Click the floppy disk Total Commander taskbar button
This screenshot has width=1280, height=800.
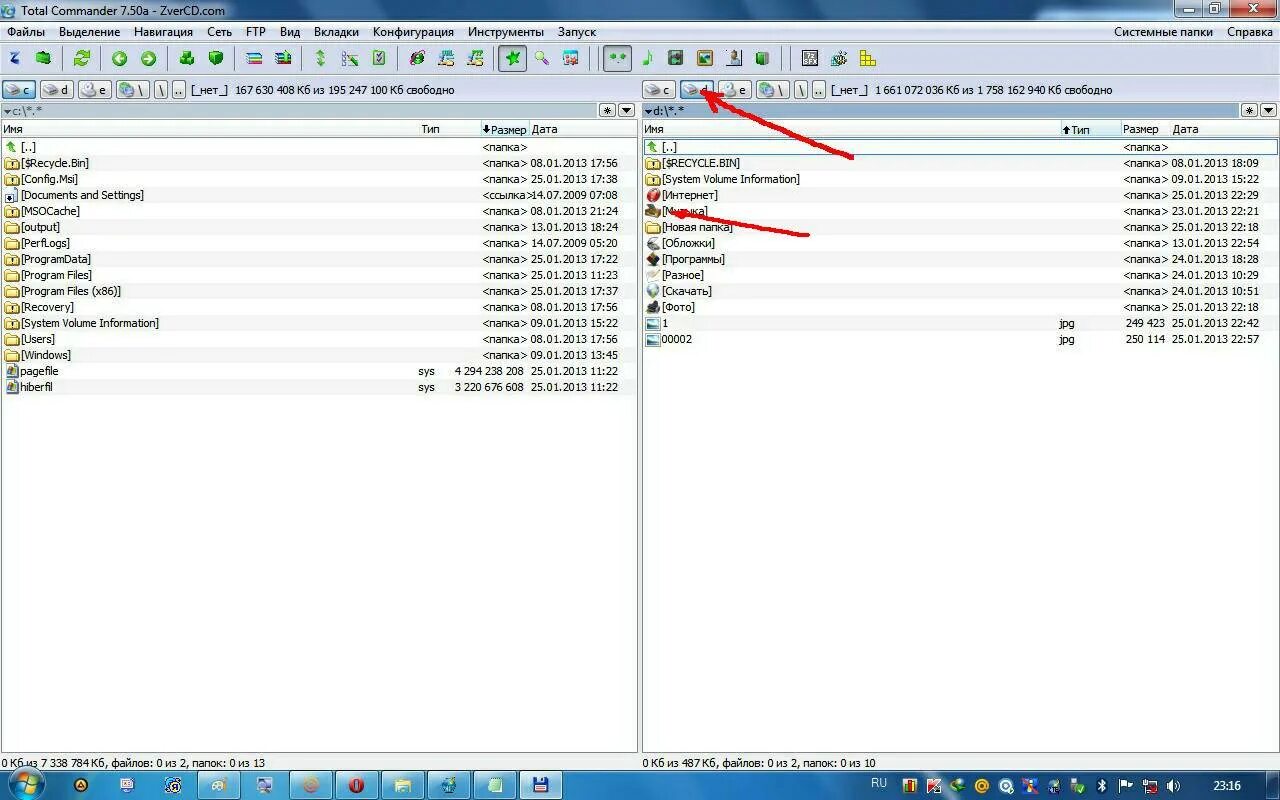540,785
